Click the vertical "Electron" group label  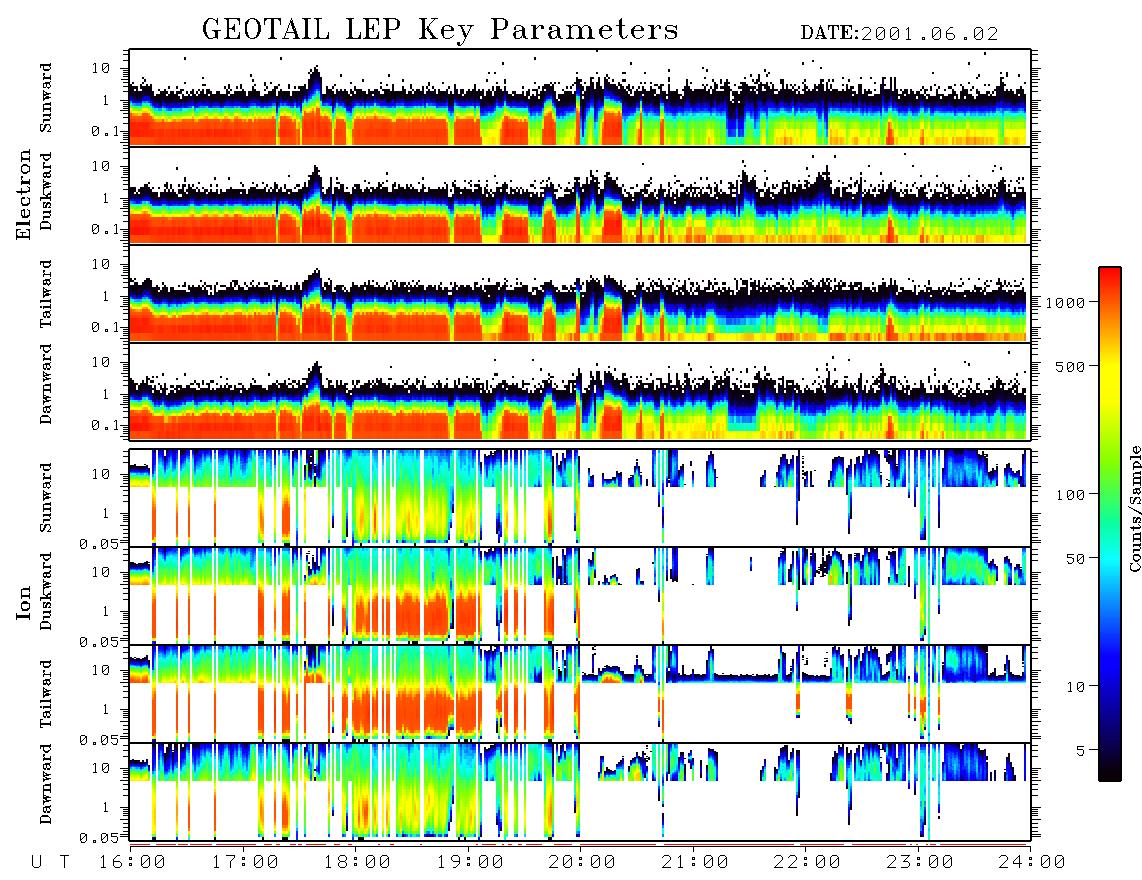click(x=24, y=195)
